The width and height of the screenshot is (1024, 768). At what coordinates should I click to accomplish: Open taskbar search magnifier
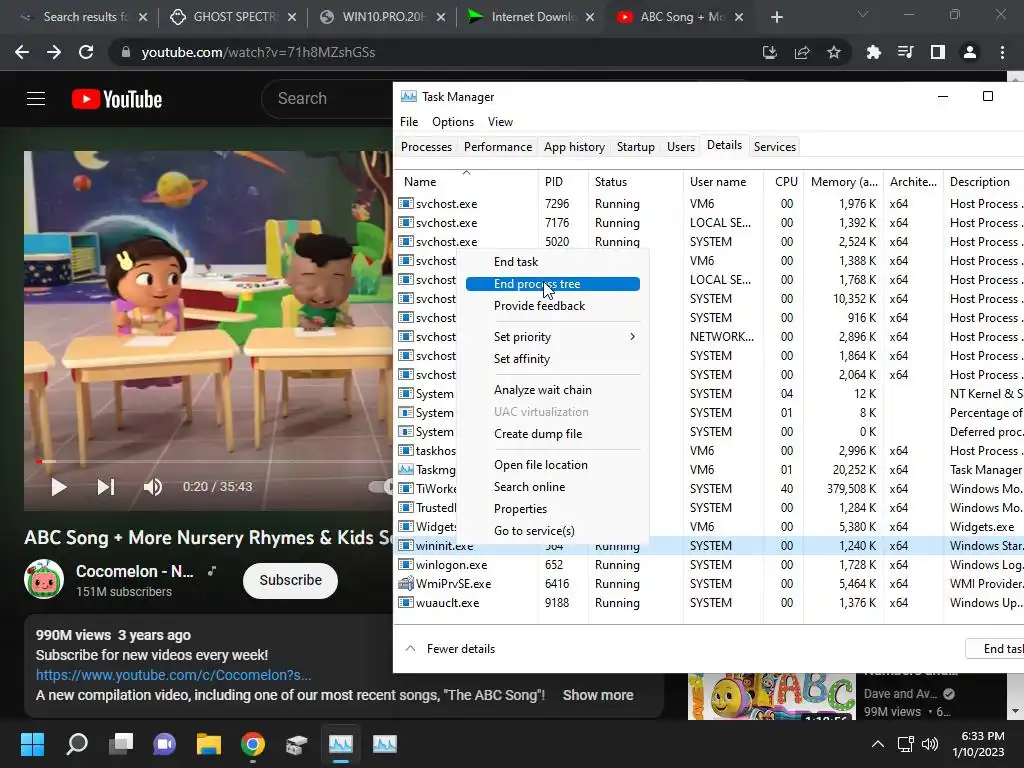pos(77,744)
